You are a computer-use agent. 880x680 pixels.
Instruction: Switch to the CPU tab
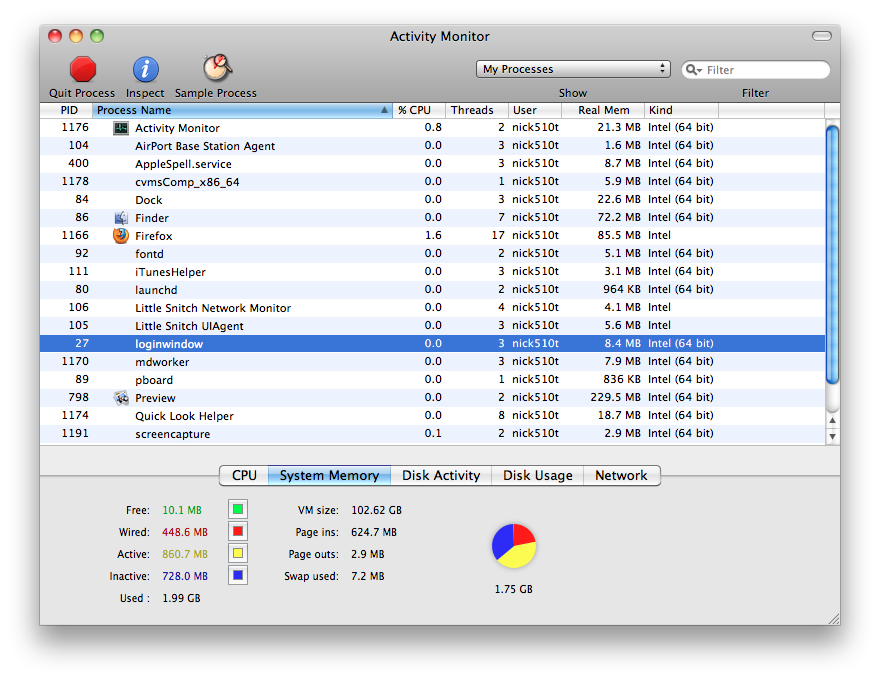pos(244,475)
